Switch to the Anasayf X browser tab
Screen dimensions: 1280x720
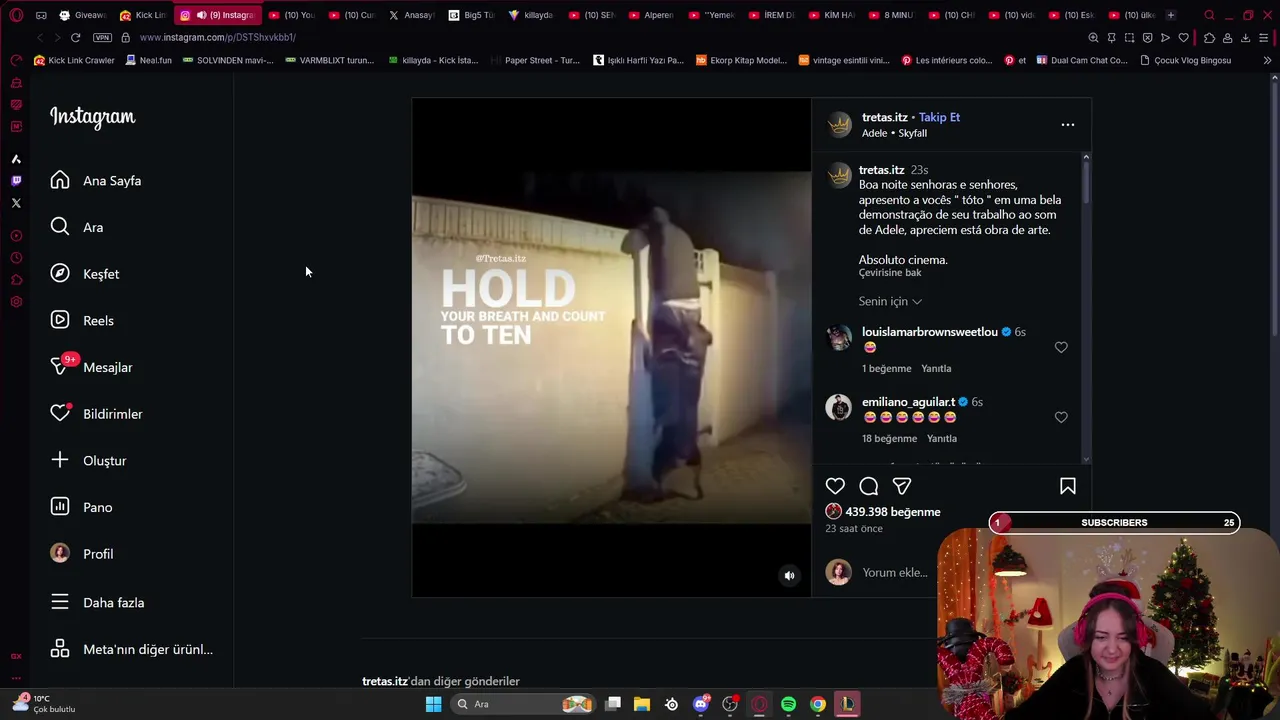point(412,15)
